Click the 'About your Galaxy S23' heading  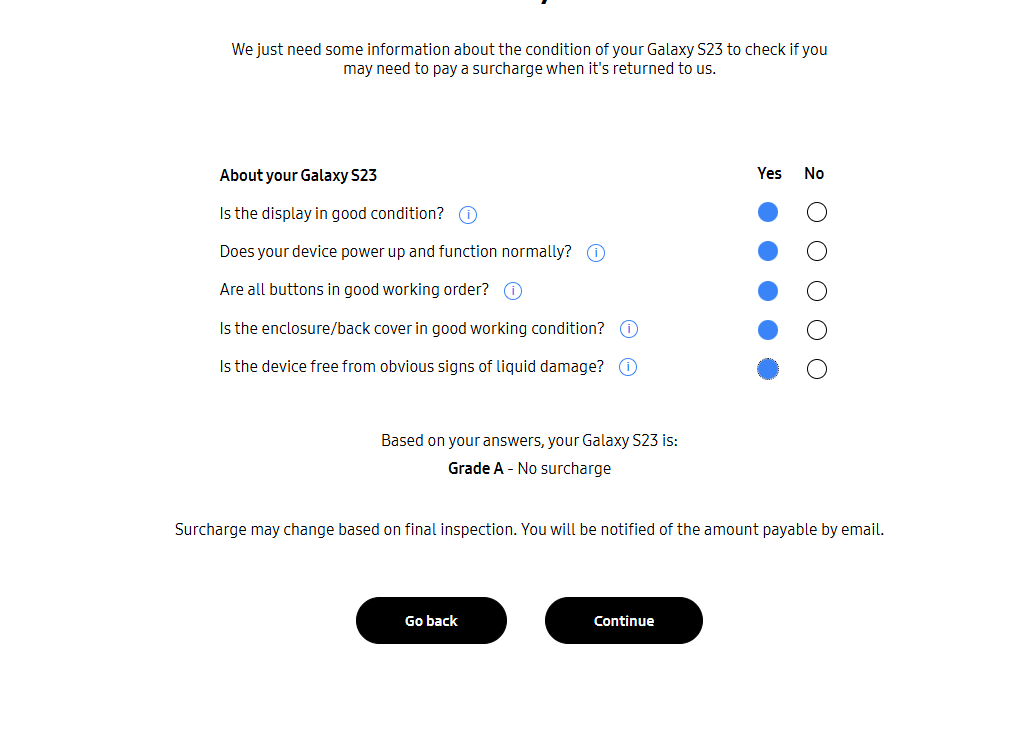(x=298, y=176)
